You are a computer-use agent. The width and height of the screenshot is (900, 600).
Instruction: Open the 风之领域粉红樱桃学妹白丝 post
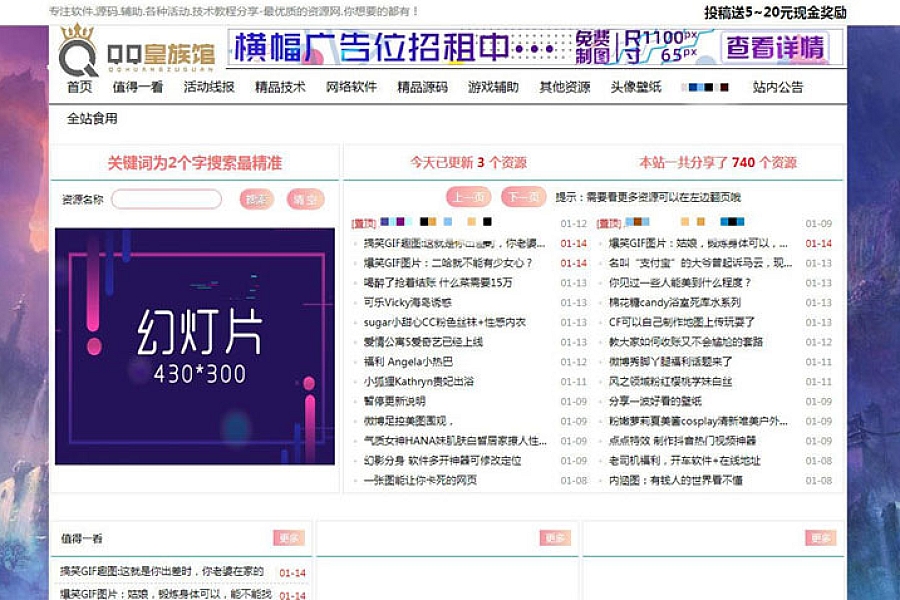(x=670, y=381)
